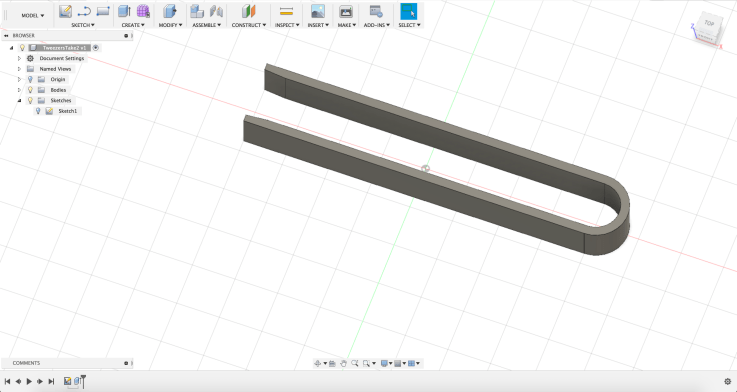Open timeline settings gear icon
Image resolution: width=737 pixels, height=392 pixels.
728,381
